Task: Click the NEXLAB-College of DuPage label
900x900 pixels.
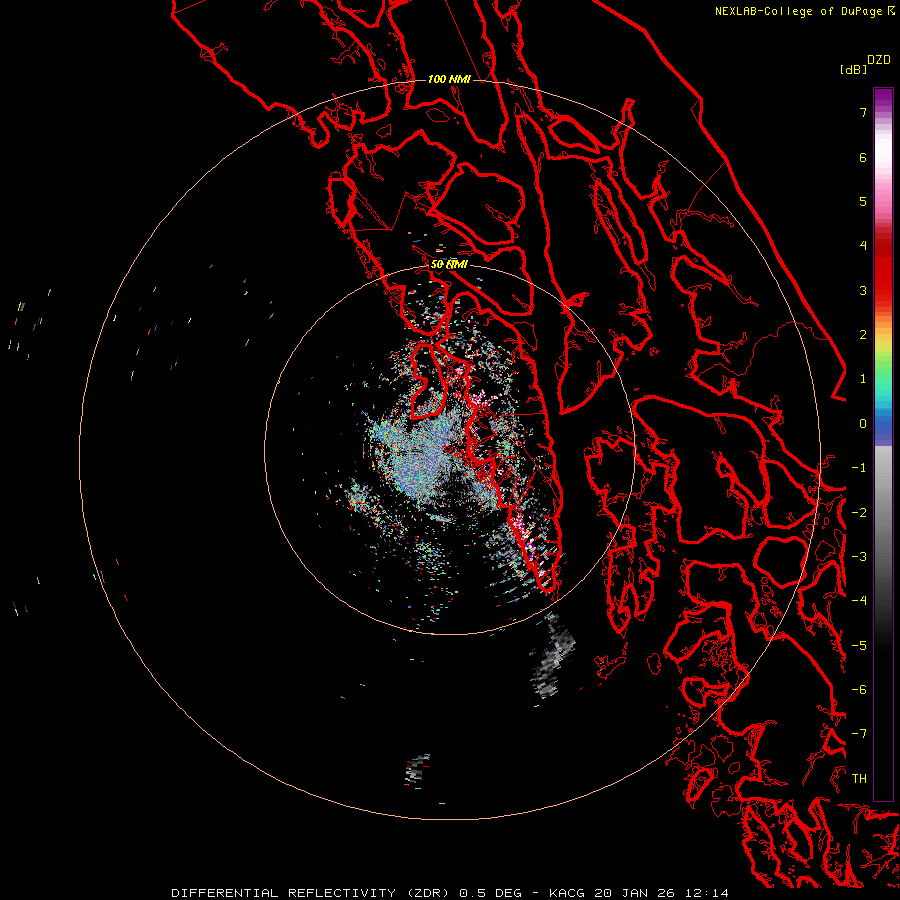Action: pyautogui.click(x=804, y=11)
